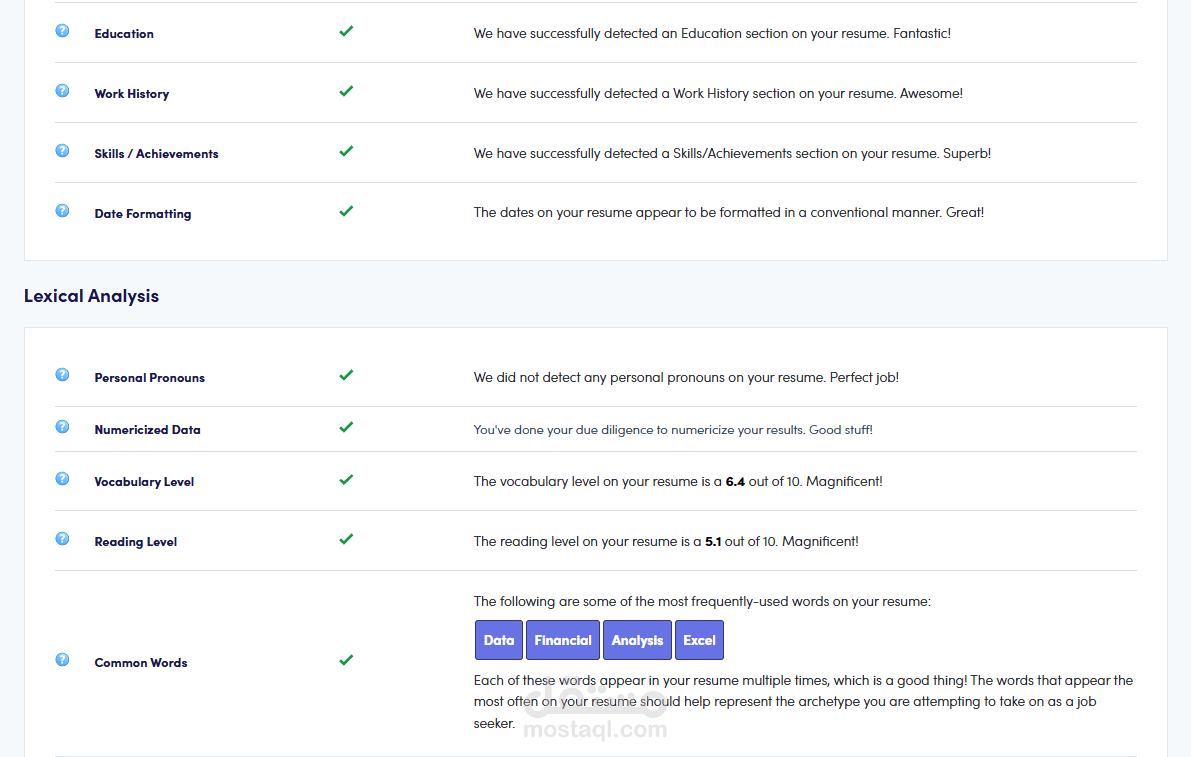
Task: Click help icon next to Skills / Achievements
Action: (x=62, y=151)
